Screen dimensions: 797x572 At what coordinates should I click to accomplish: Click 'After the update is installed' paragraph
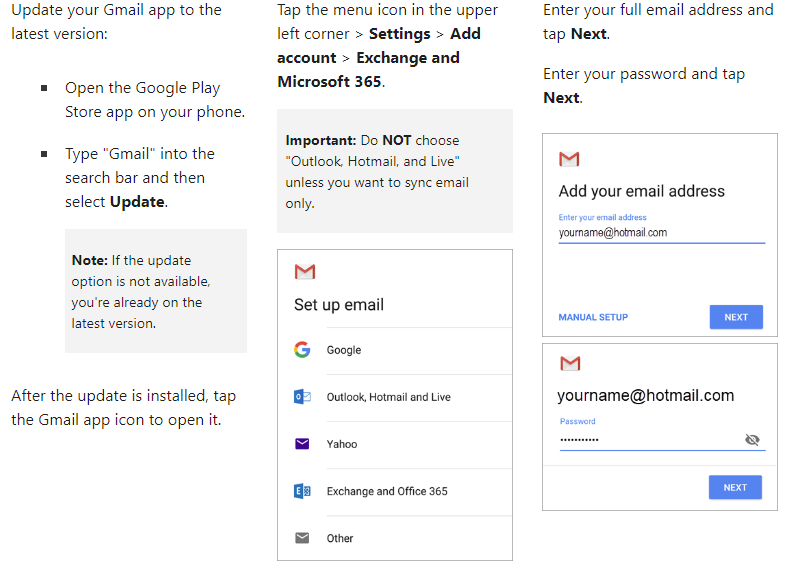click(124, 408)
